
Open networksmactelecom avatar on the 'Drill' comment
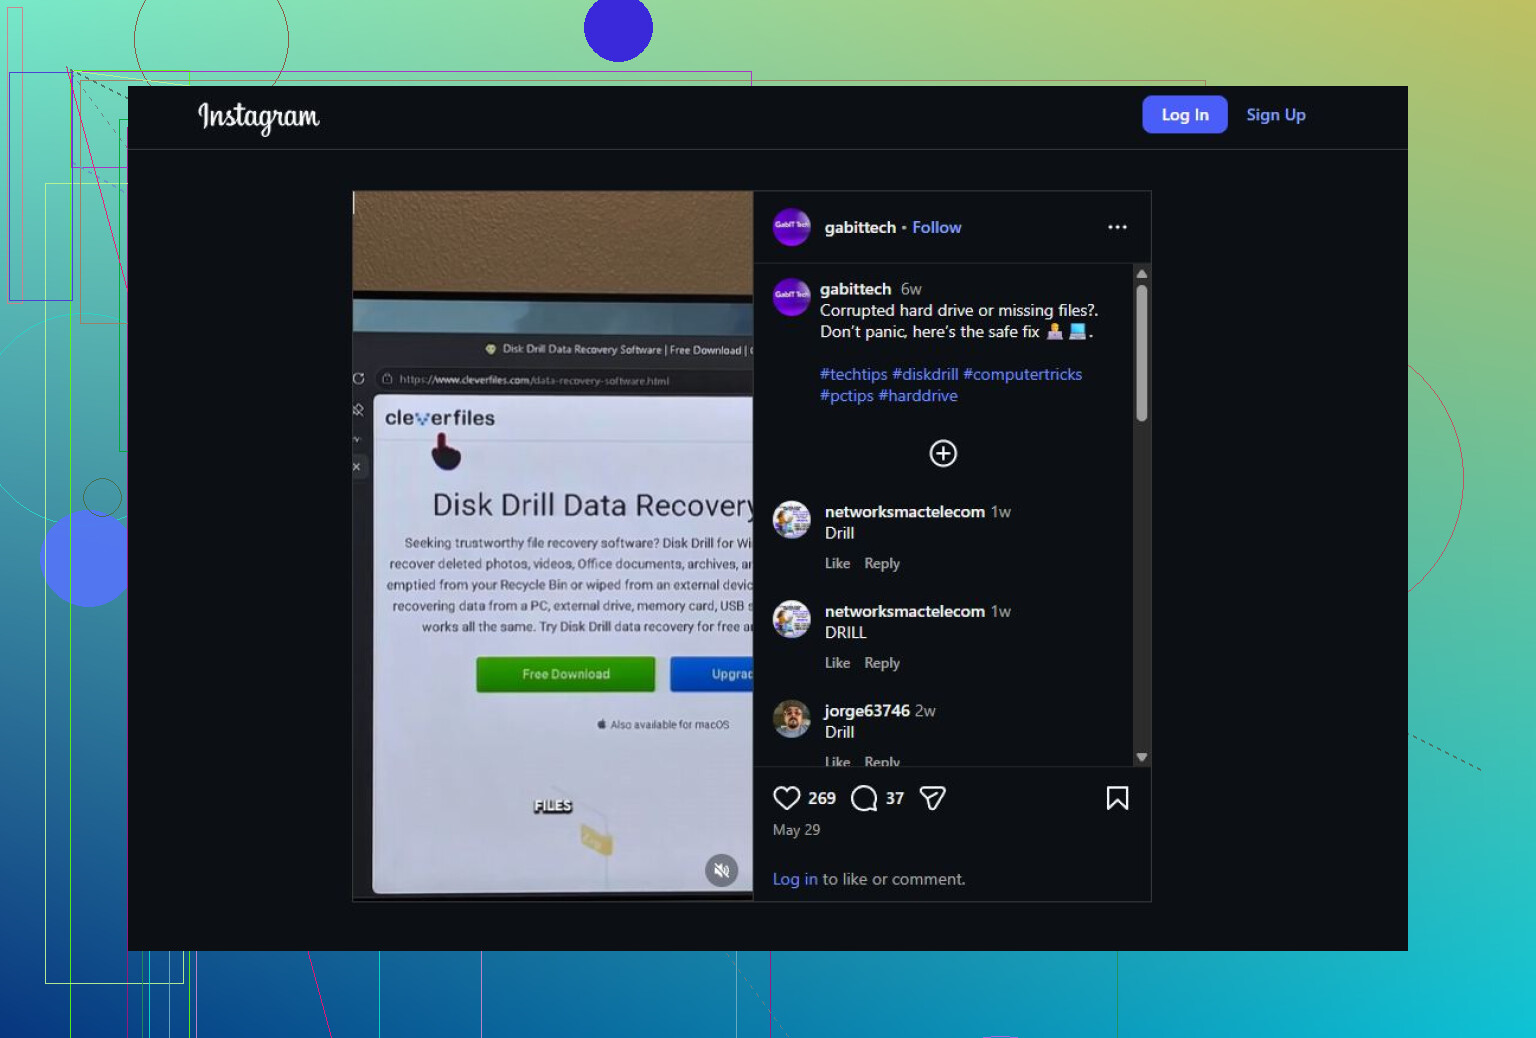pos(792,520)
